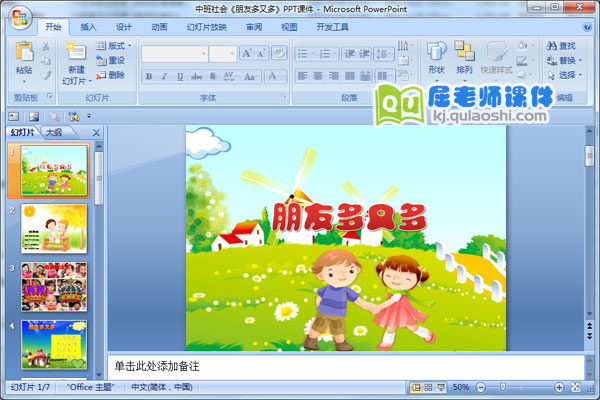Screen dimensions: 600x400
Task: Click the text Shadow S icon
Action: point(213,76)
